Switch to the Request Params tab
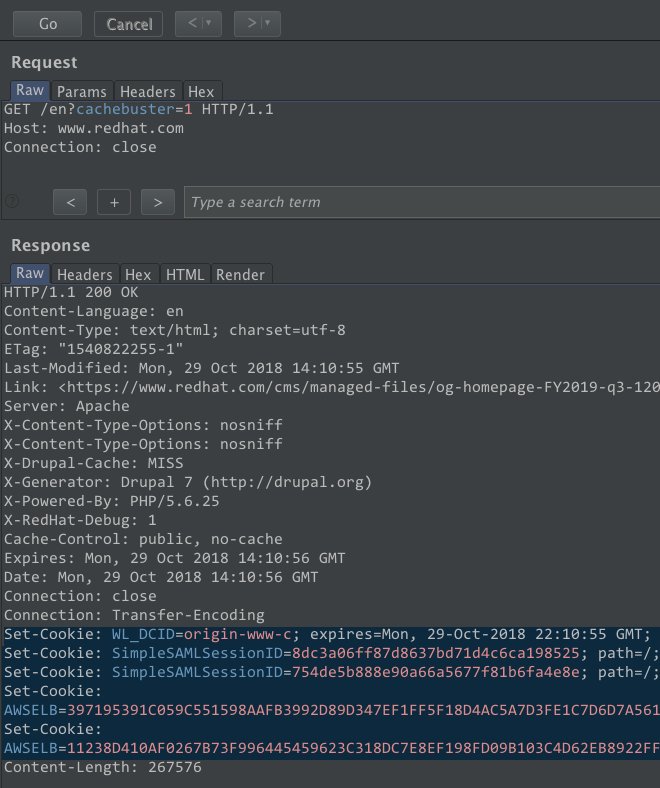Image resolution: width=660 pixels, height=788 pixels. 82,91
